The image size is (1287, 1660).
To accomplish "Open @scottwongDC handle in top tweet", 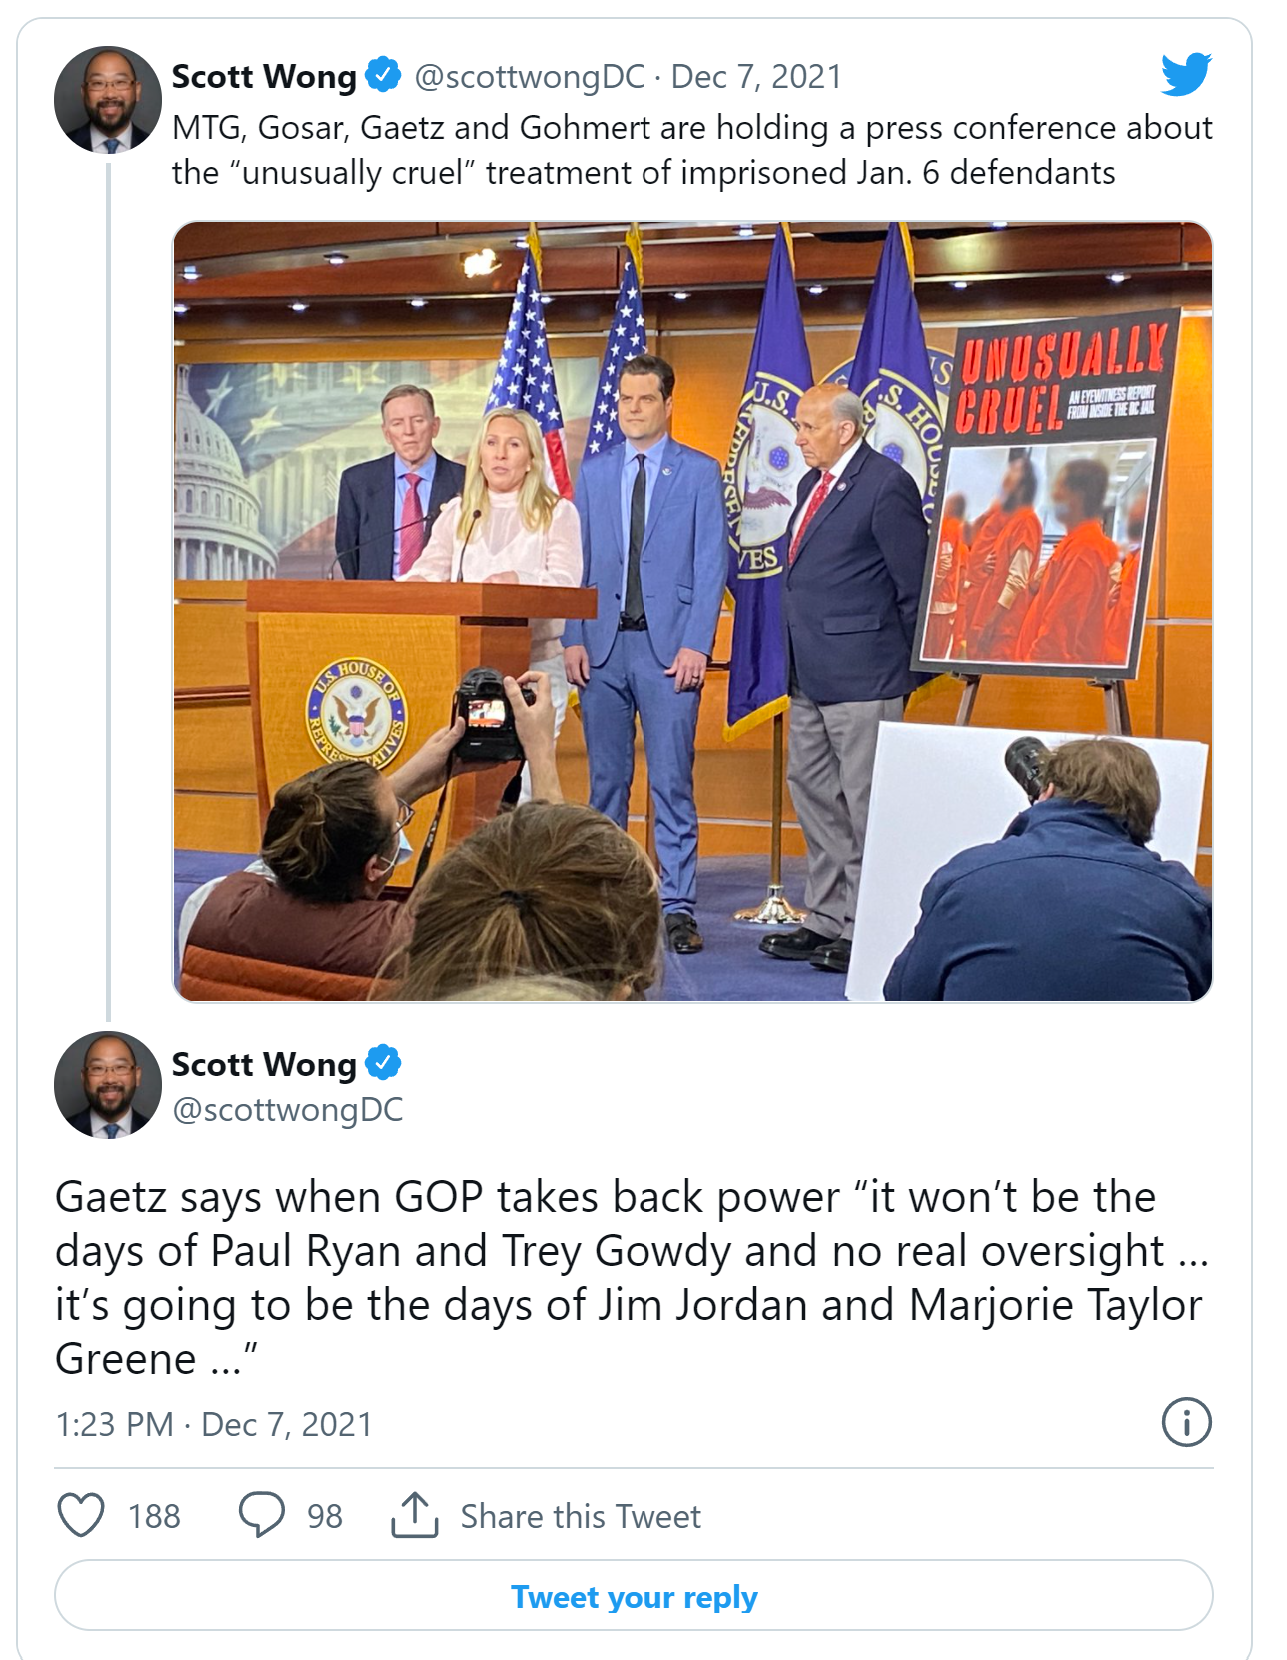I will 529,77.
